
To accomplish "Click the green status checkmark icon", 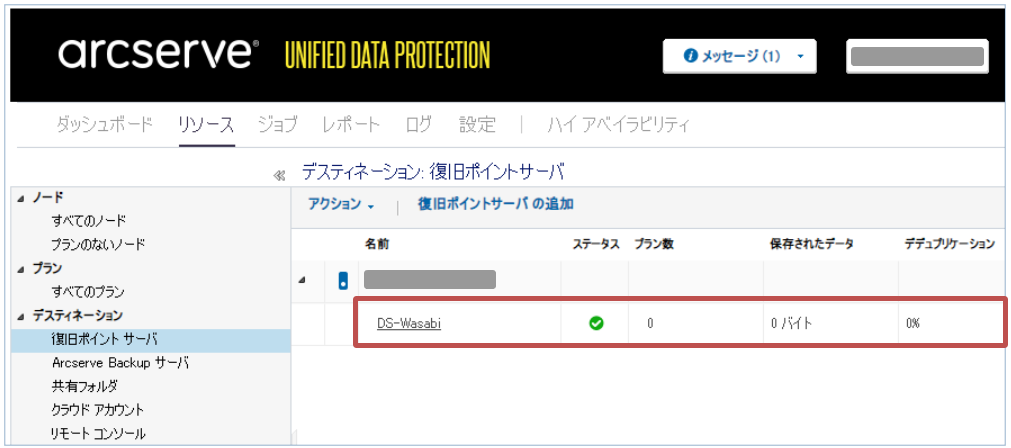I will point(596,323).
